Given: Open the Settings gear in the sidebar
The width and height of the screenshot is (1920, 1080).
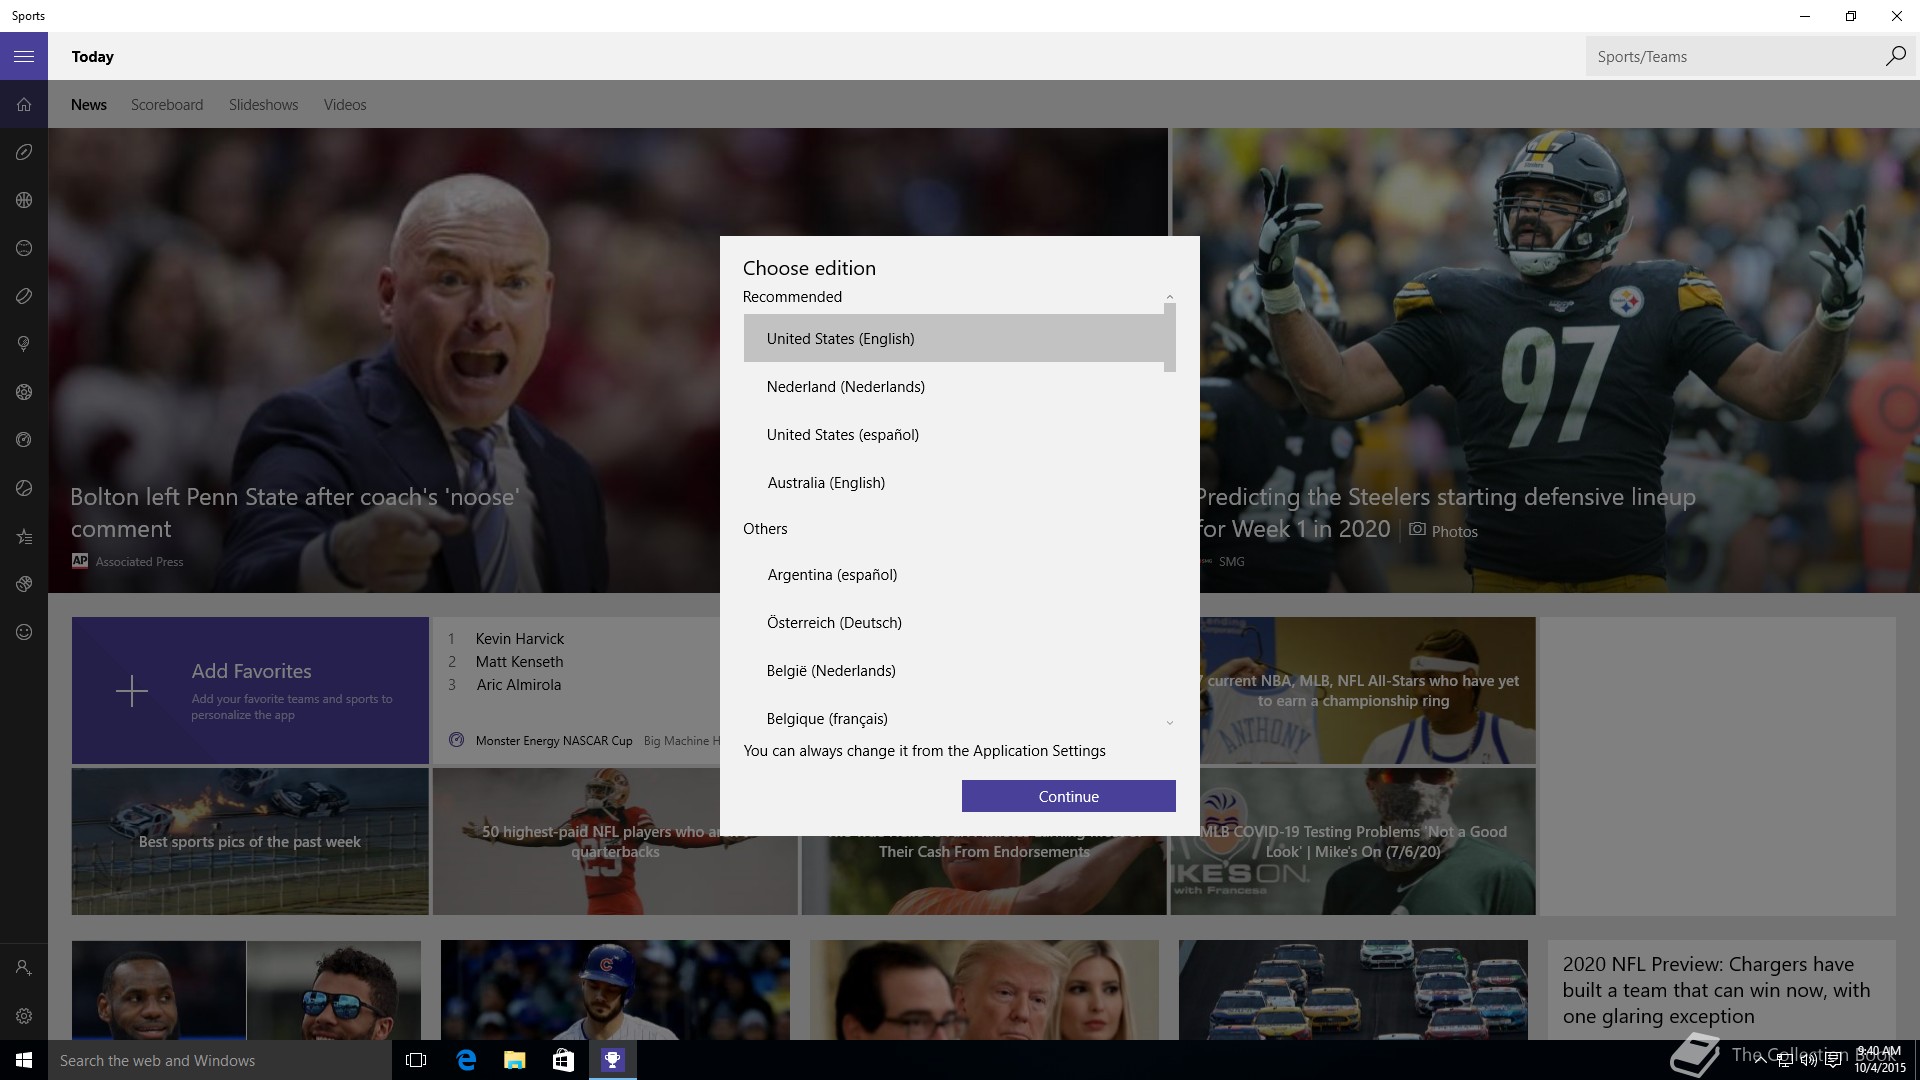Looking at the screenshot, I should [x=24, y=1016].
